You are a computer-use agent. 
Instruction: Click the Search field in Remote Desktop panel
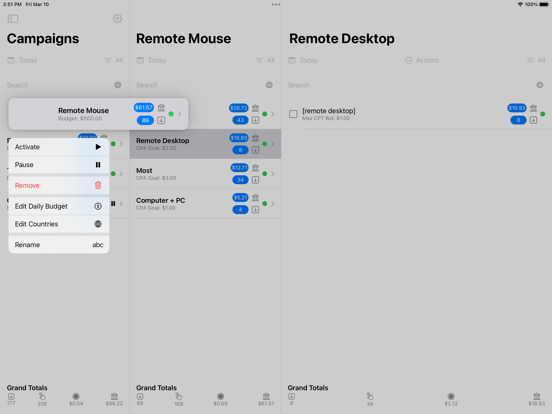pyautogui.click(x=410, y=85)
